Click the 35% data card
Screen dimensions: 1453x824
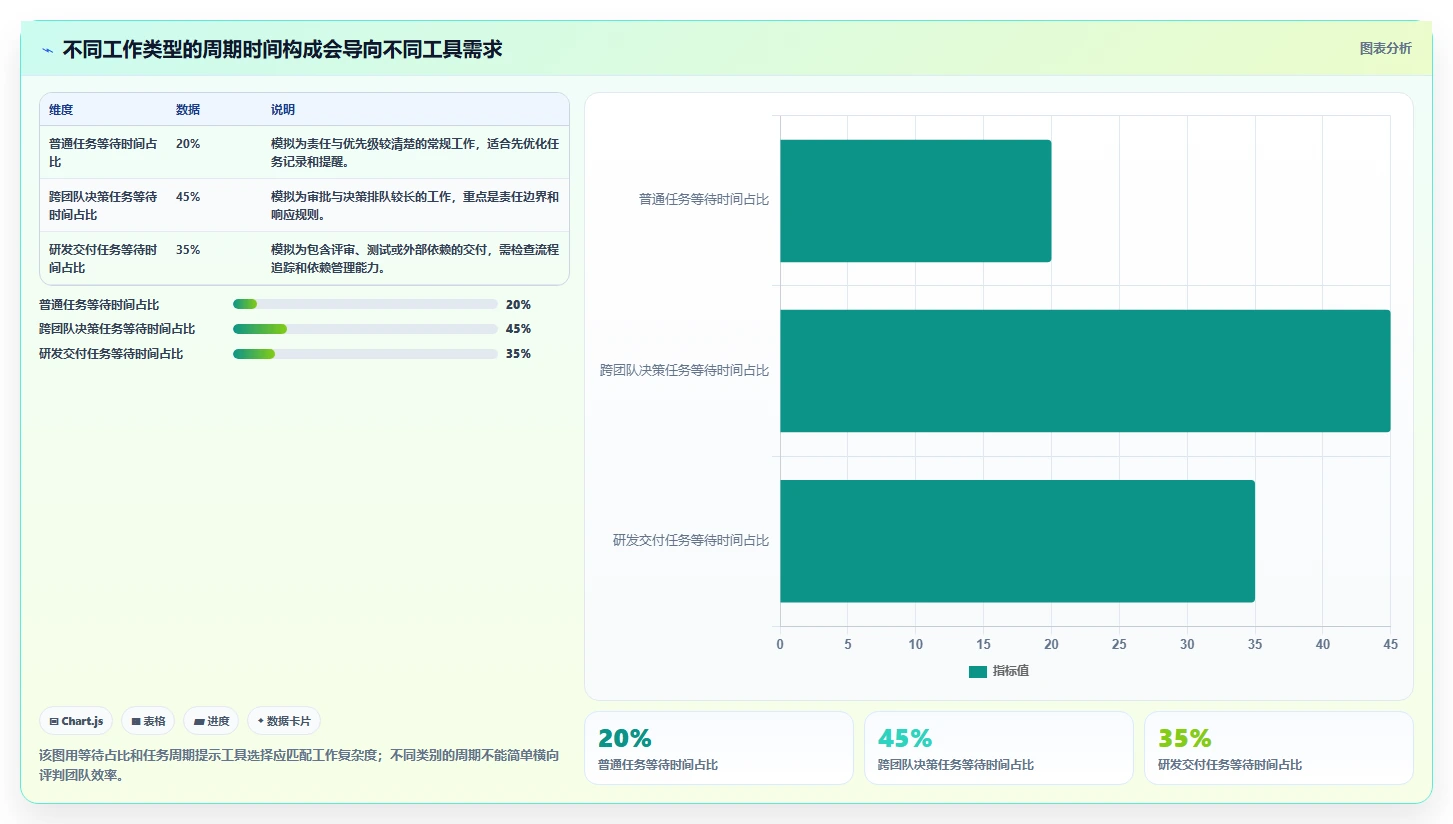[x=1279, y=748]
